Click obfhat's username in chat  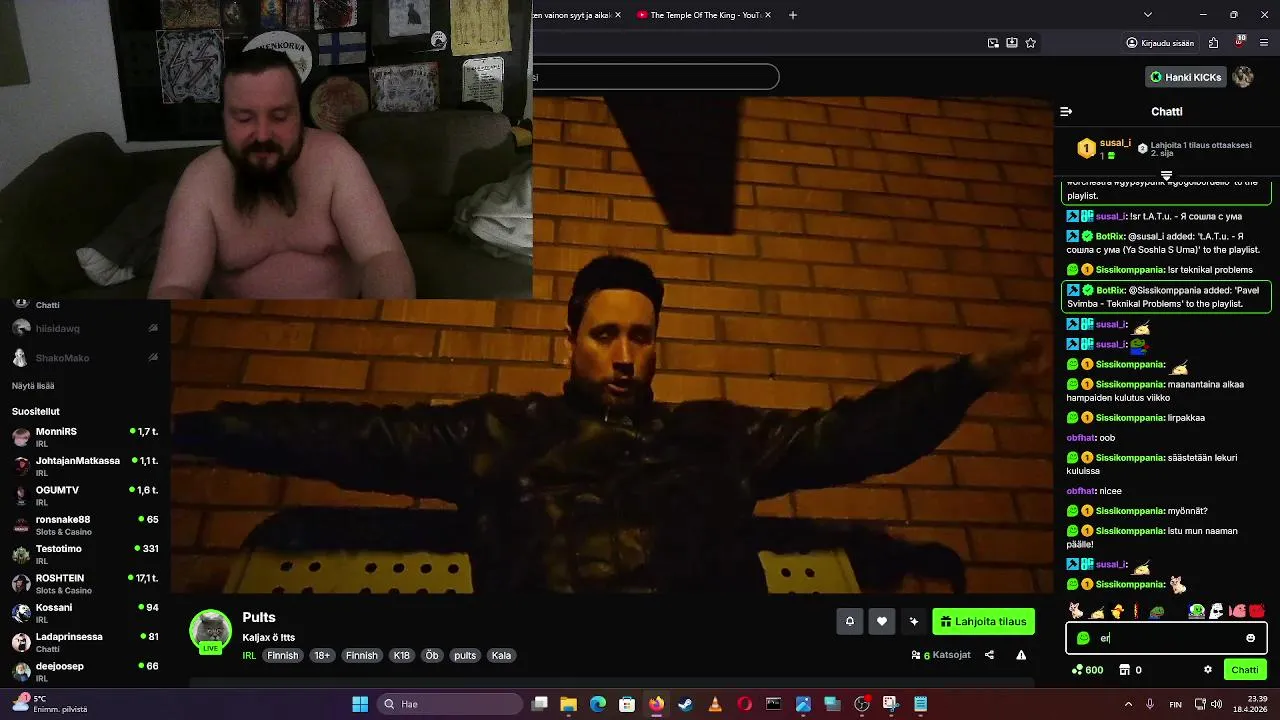pos(1081,438)
